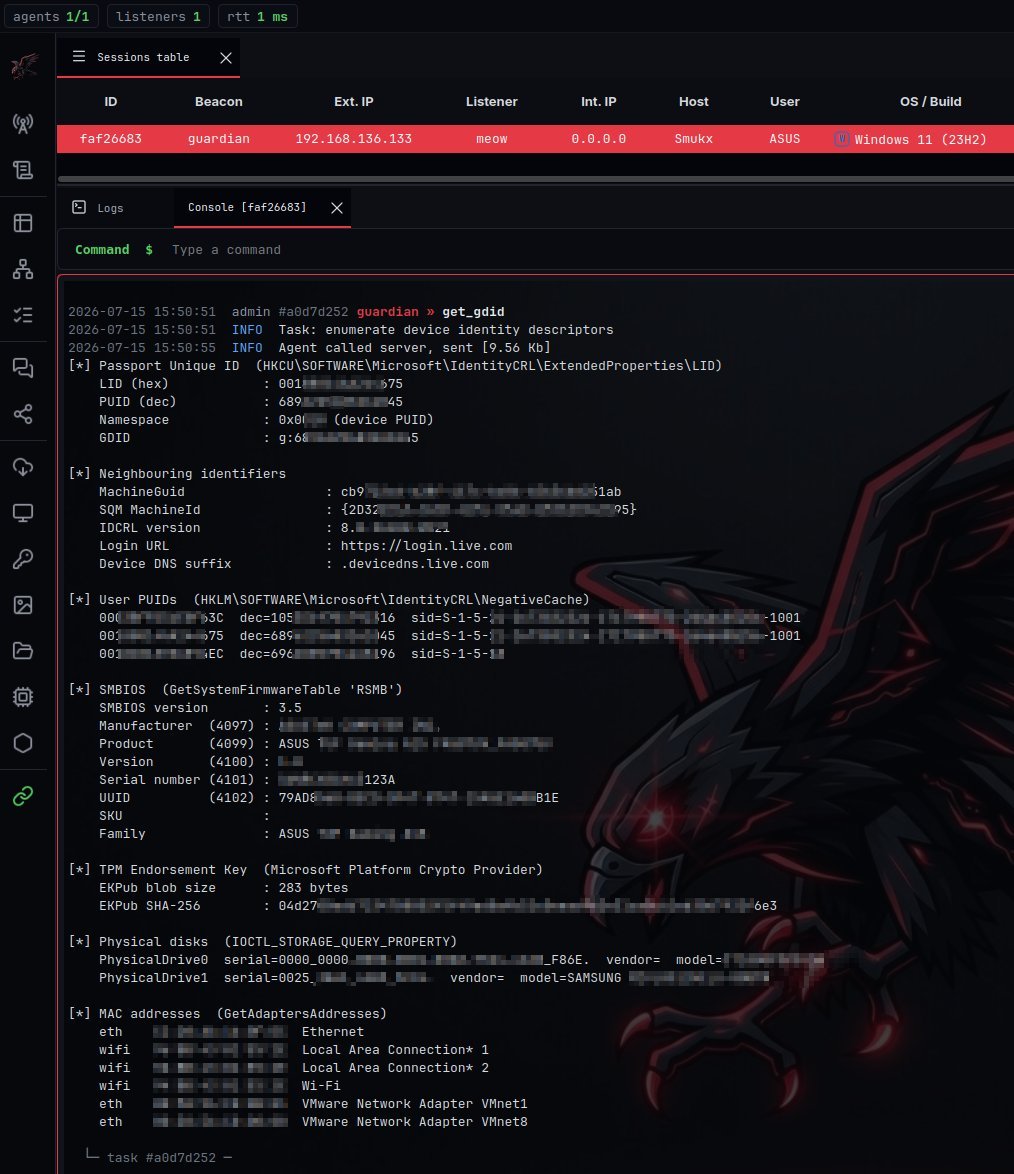The width and height of the screenshot is (1014, 1174).
Task: Click the cloud download sidebar icon
Action: tap(23, 467)
